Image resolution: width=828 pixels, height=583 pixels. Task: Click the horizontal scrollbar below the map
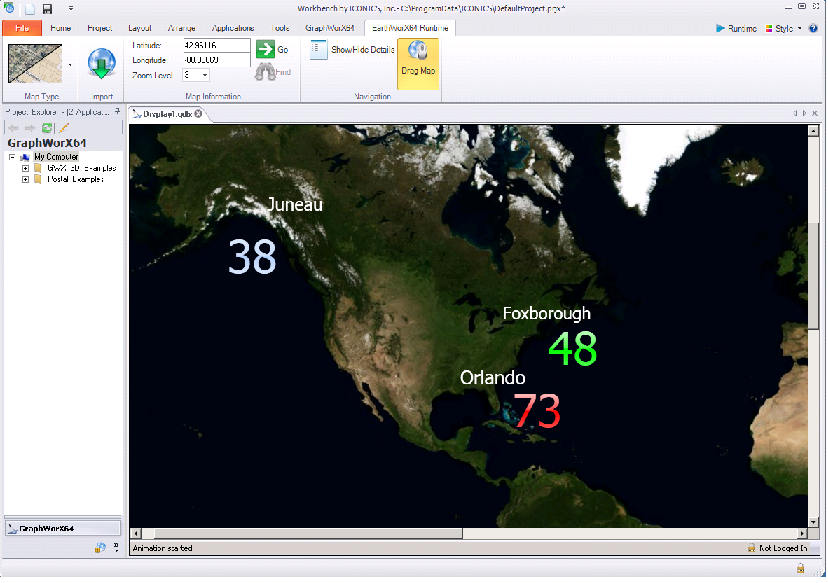[300, 534]
